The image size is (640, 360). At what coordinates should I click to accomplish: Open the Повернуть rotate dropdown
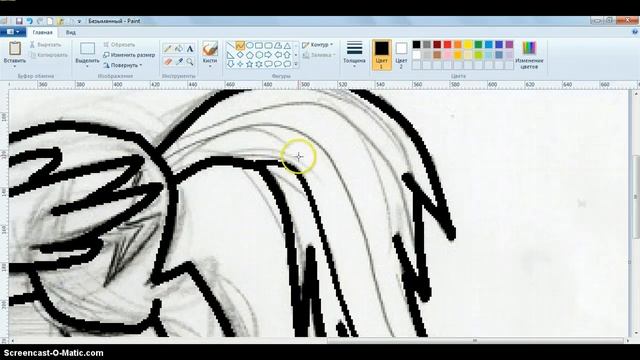click(122, 65)
